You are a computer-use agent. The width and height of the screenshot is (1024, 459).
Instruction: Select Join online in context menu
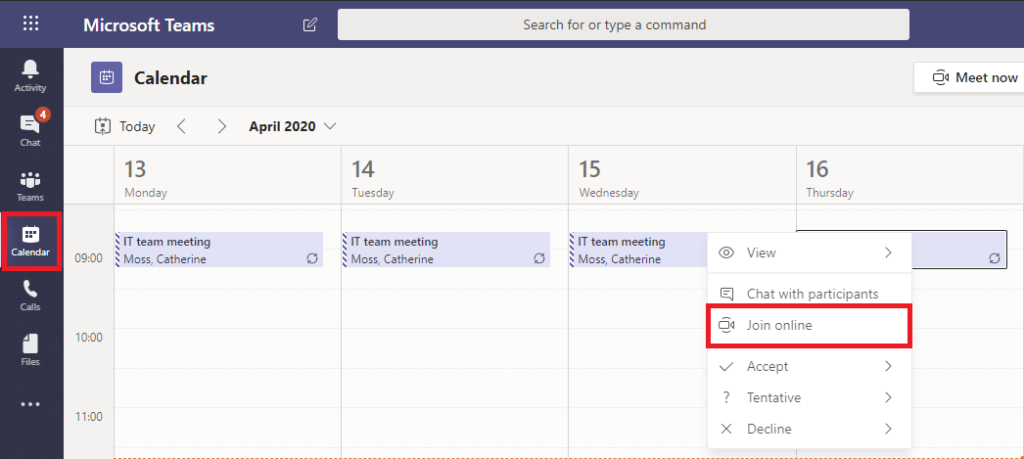click(809, 325)
